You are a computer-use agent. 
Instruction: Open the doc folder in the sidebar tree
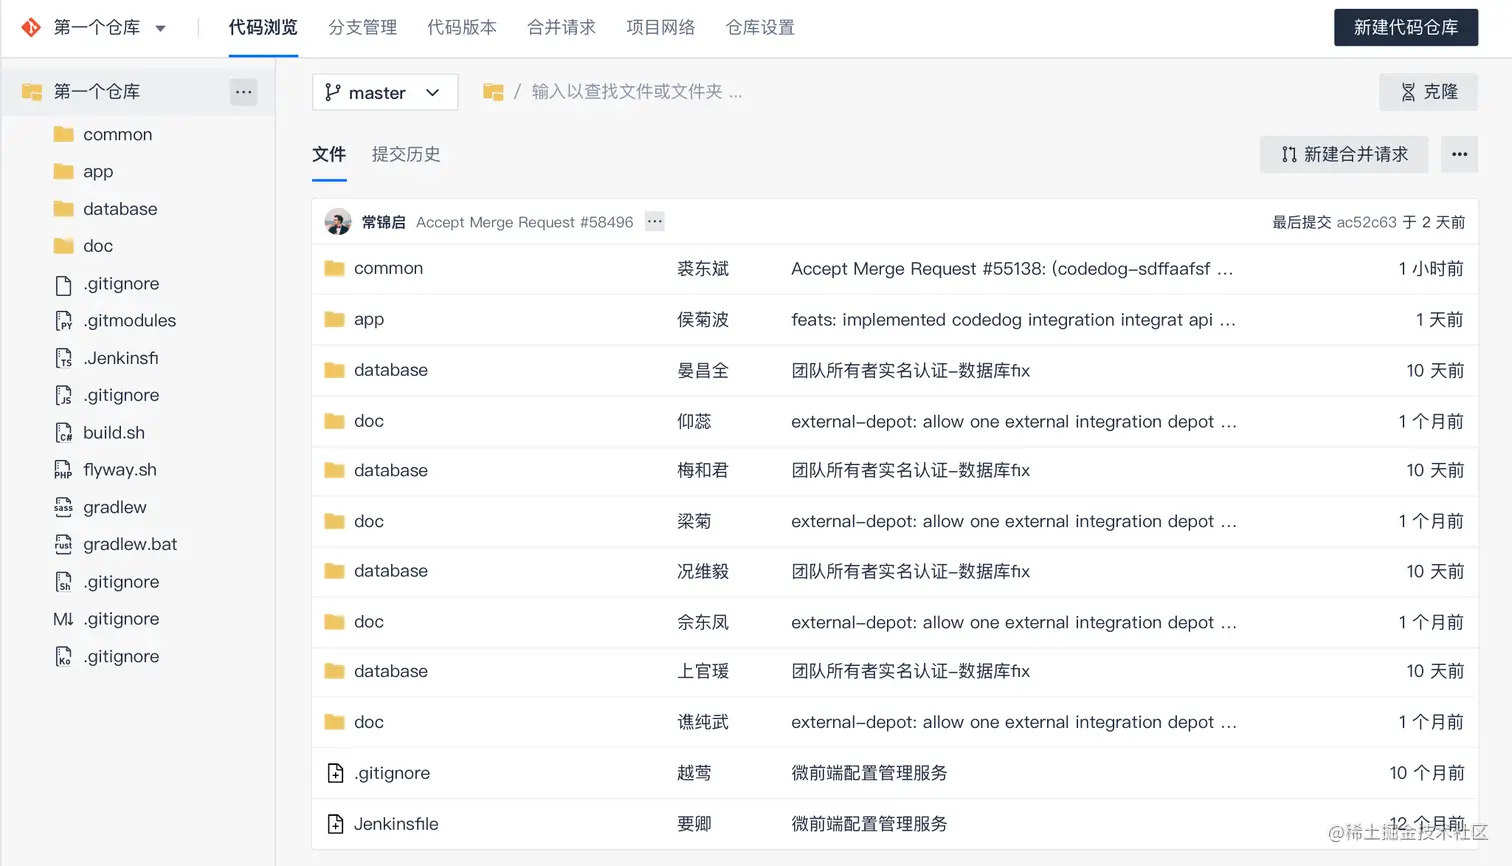(x=98, y=245)
